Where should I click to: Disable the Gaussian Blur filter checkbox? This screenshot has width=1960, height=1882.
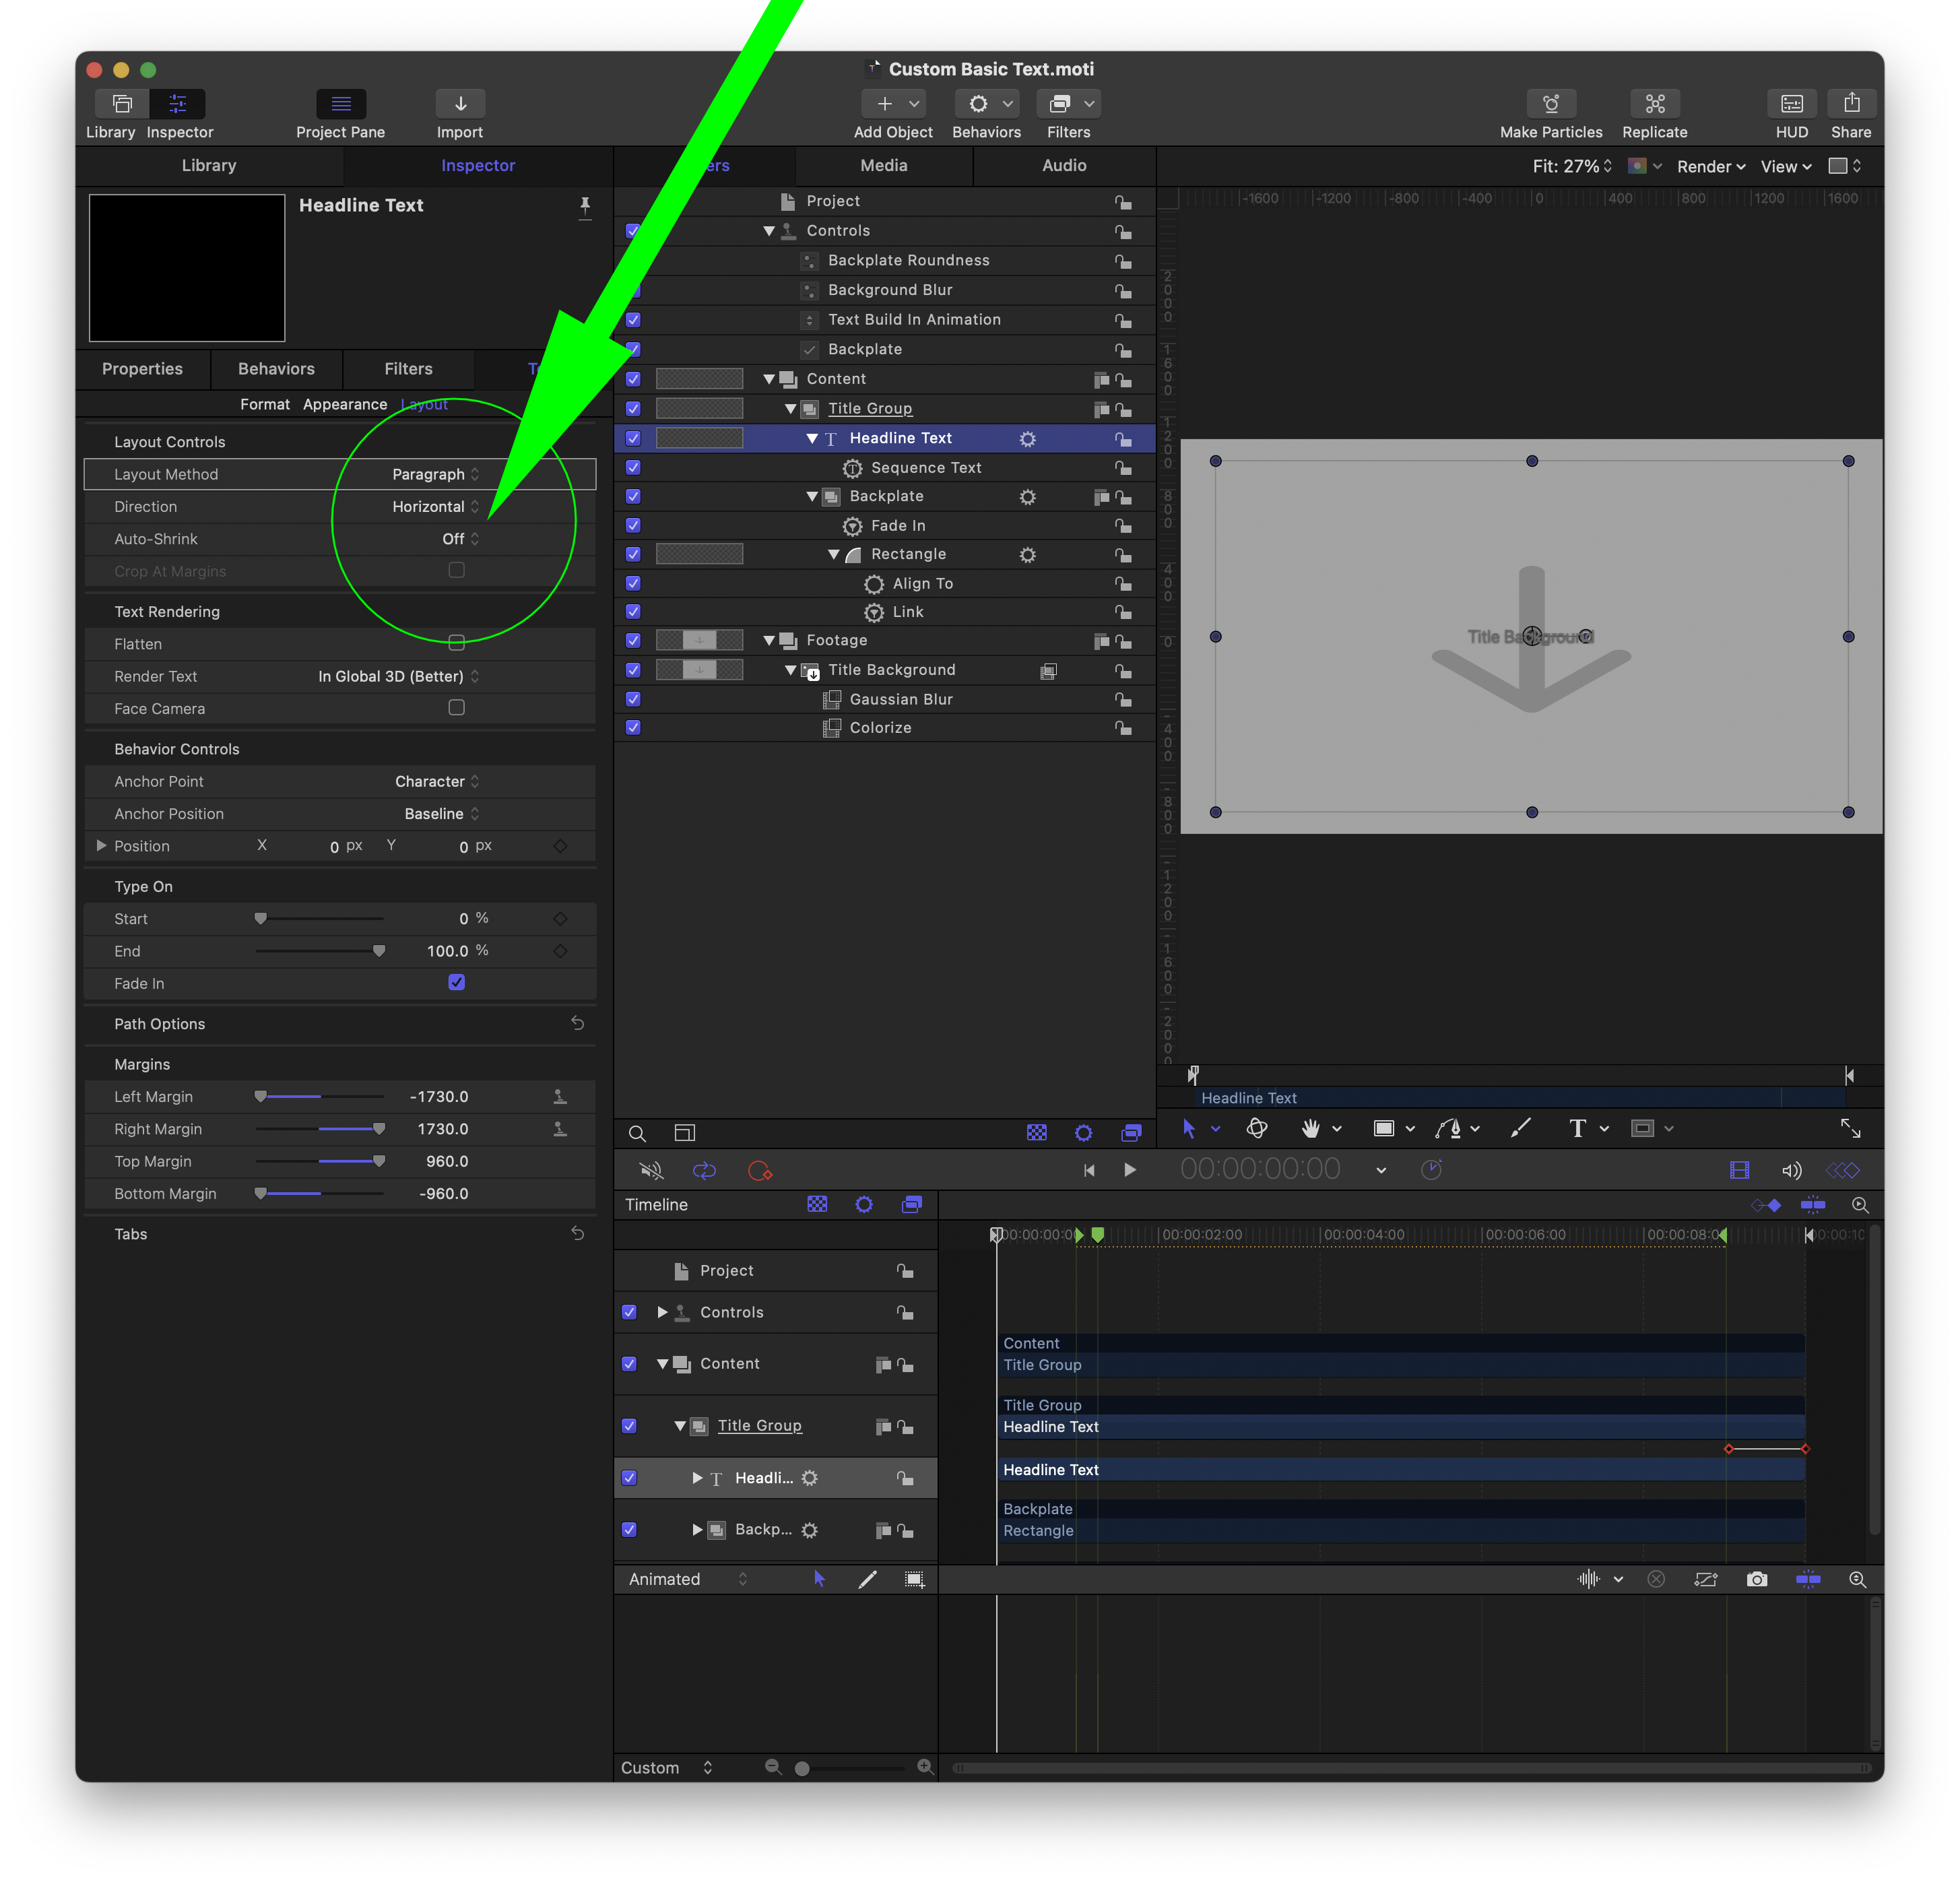pyautogui.click(x=633, y=699)
